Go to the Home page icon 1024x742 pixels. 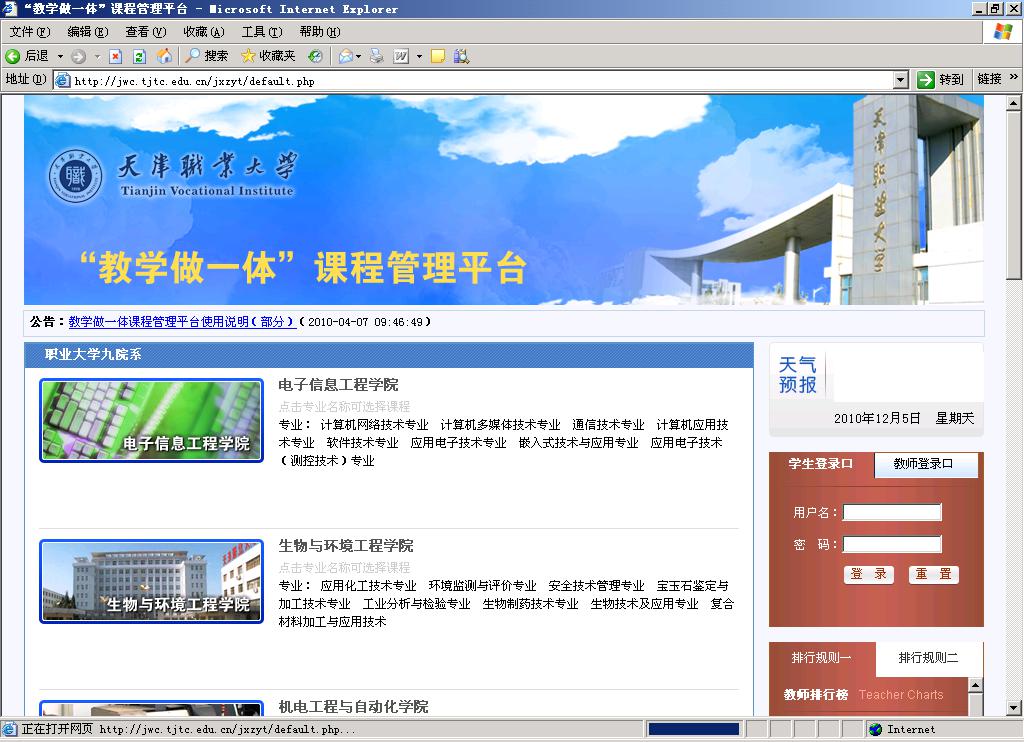point(164,56)
